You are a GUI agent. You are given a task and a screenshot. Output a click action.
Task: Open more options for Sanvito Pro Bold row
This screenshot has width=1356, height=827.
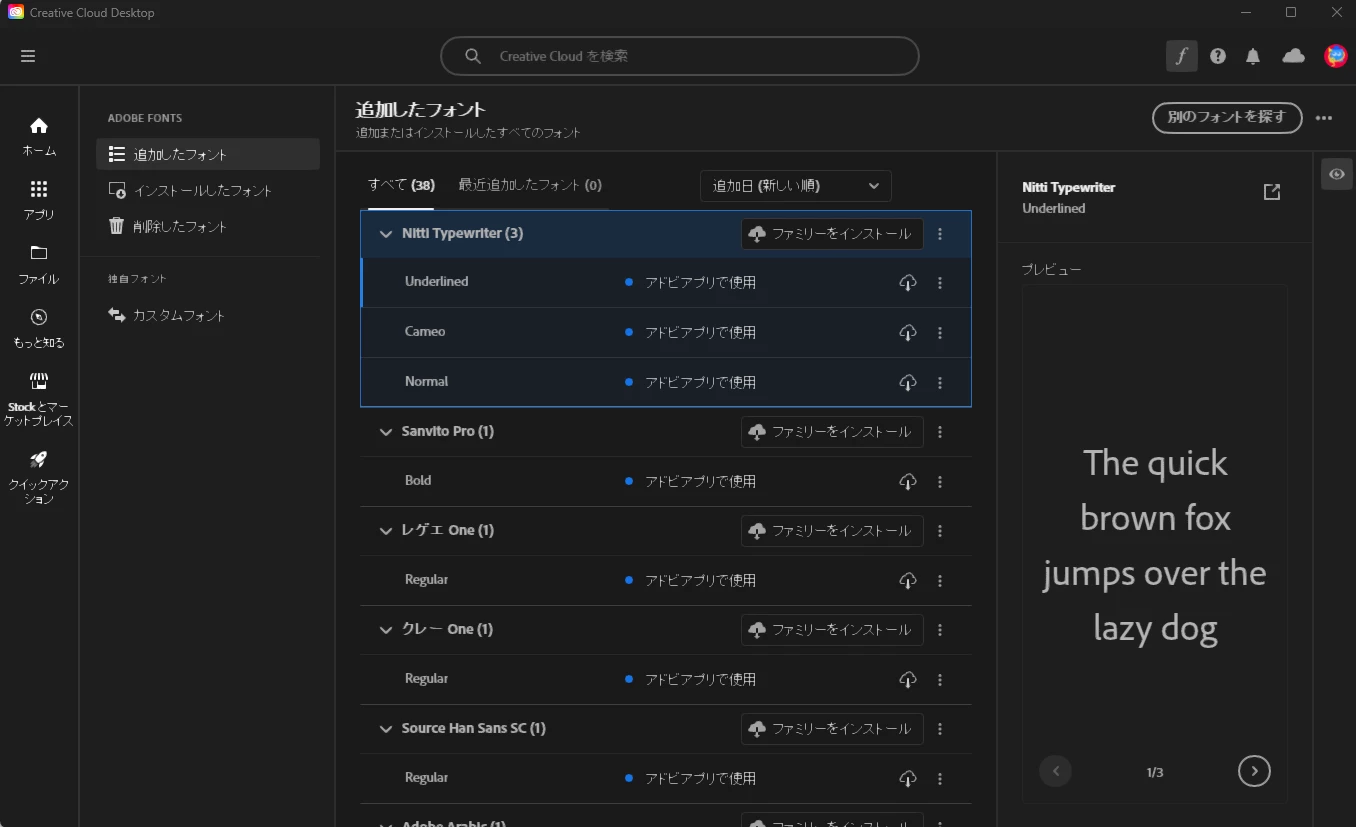coord(940,481)
